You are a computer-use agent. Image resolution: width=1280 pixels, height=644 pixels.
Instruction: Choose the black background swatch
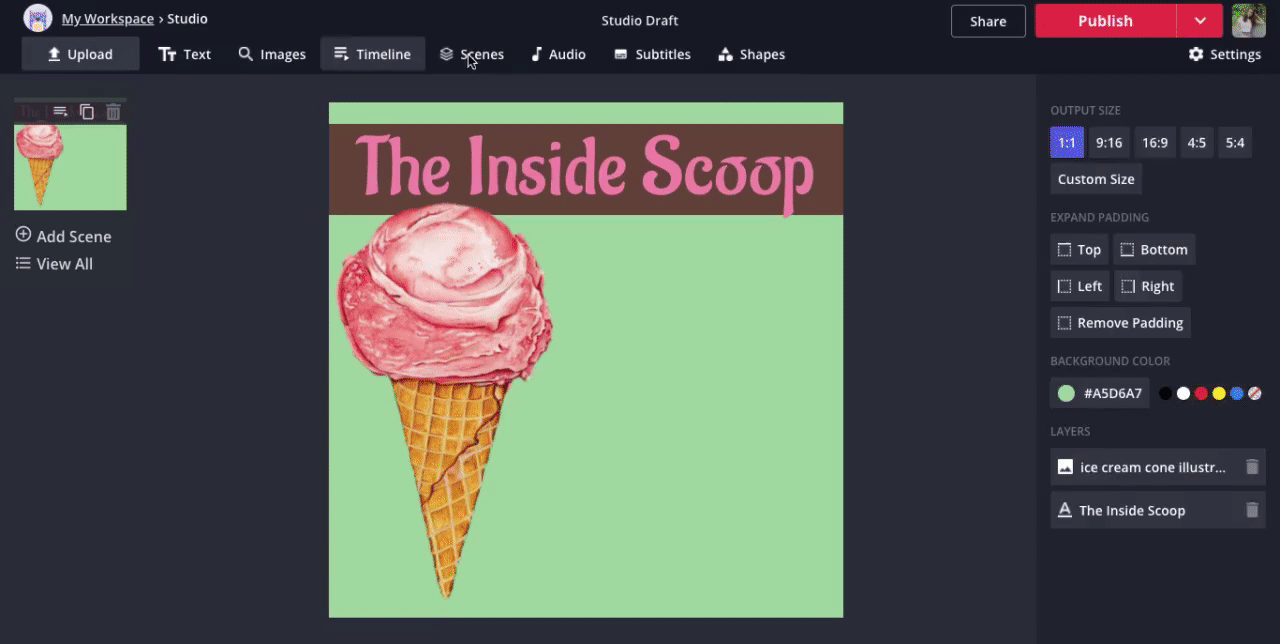[x=1165, y=393]
